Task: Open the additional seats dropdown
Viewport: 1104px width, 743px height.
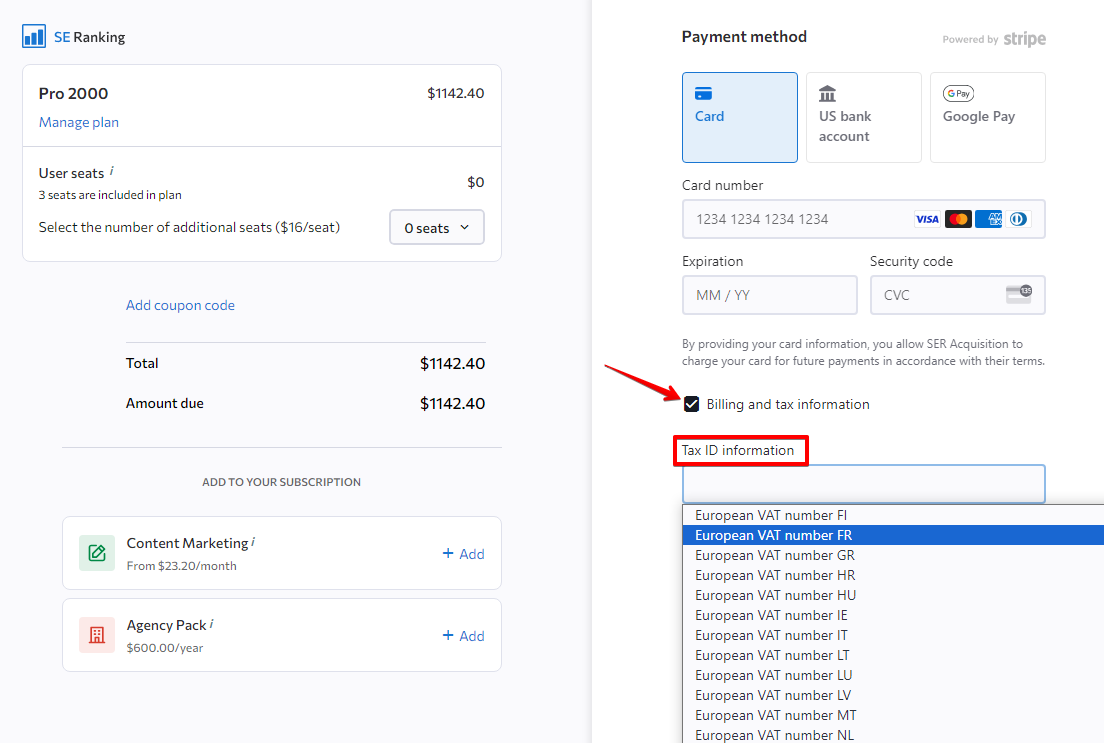Action: click(x=436, y=228)
